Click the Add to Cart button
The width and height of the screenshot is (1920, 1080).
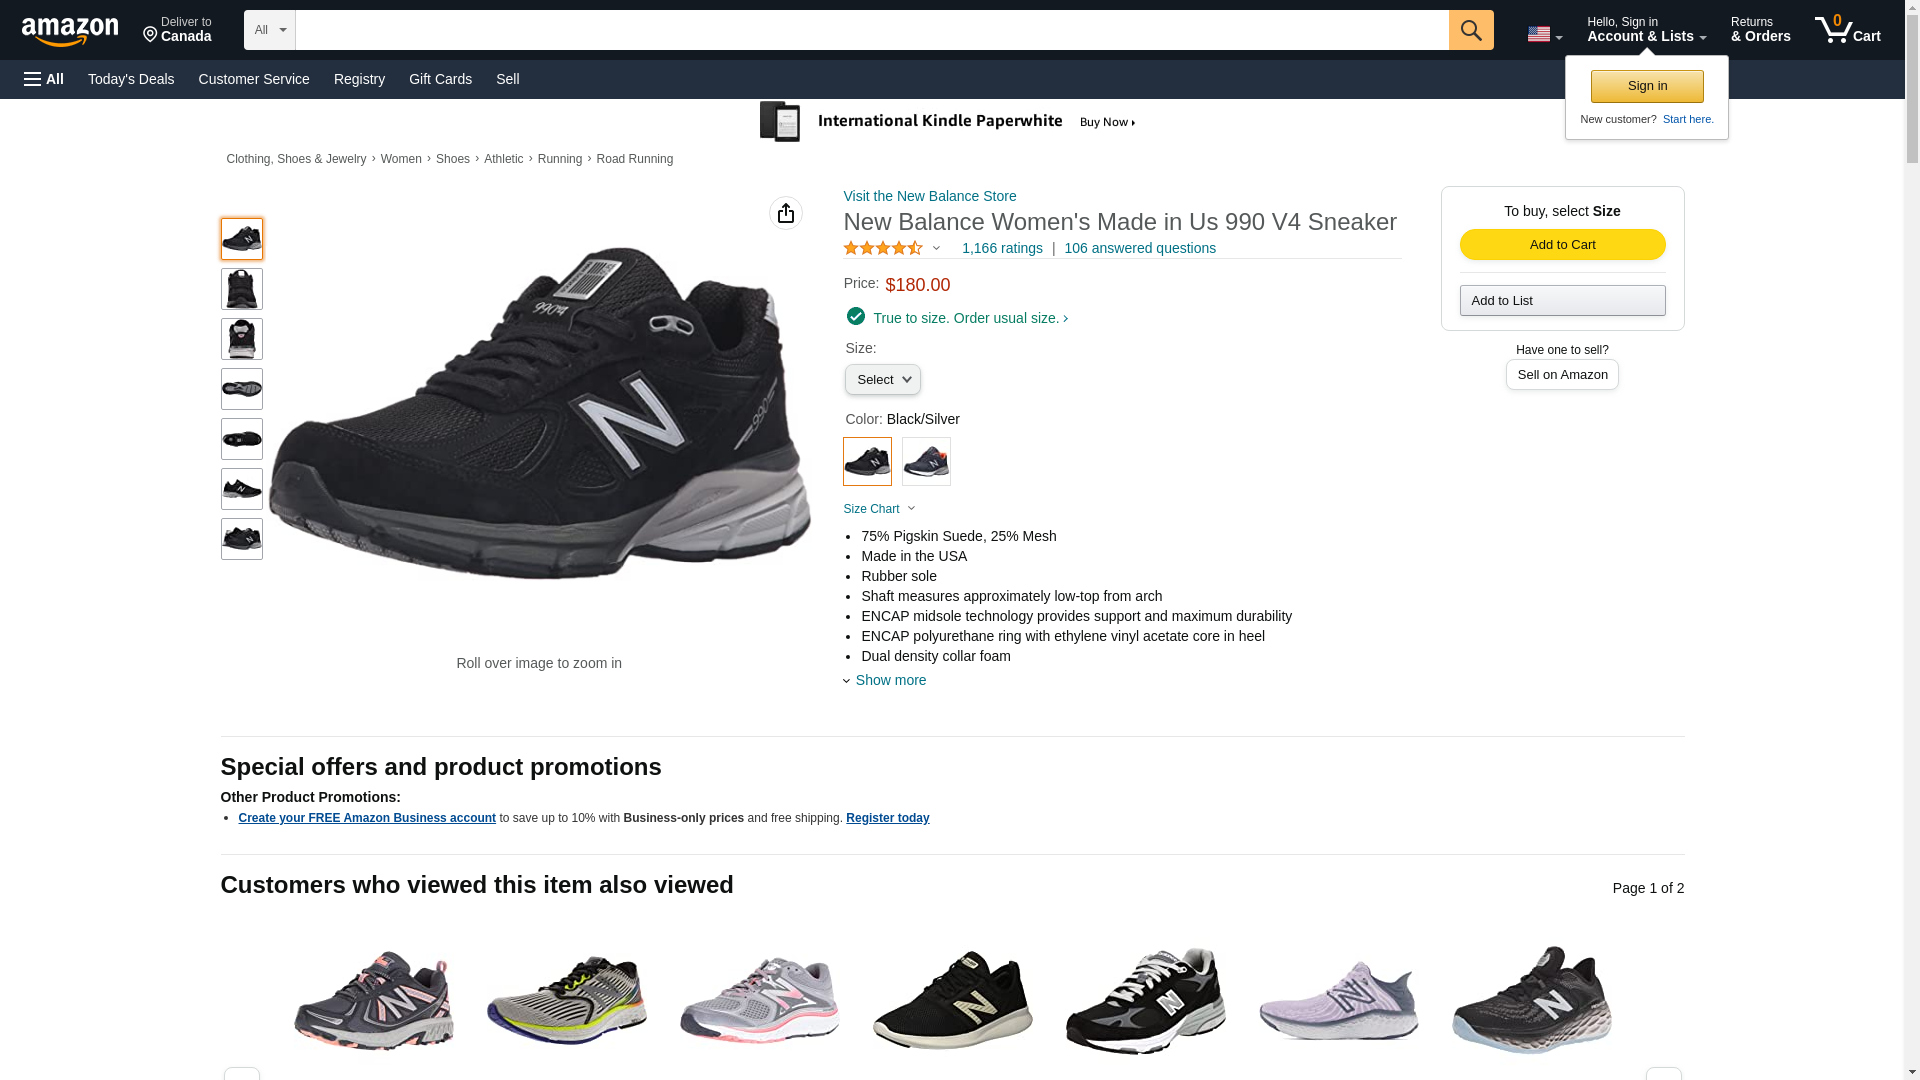1562,245
